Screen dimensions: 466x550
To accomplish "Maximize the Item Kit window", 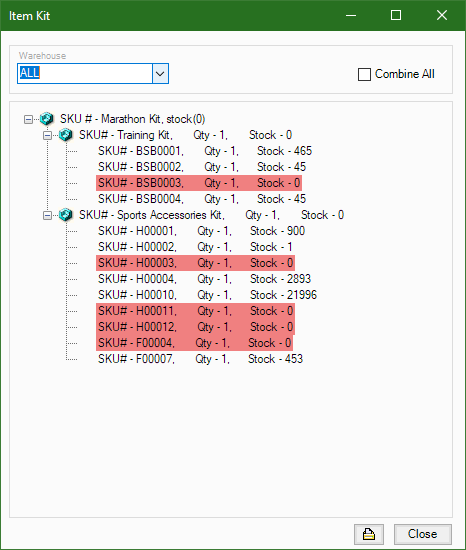I will click(396, 15).
